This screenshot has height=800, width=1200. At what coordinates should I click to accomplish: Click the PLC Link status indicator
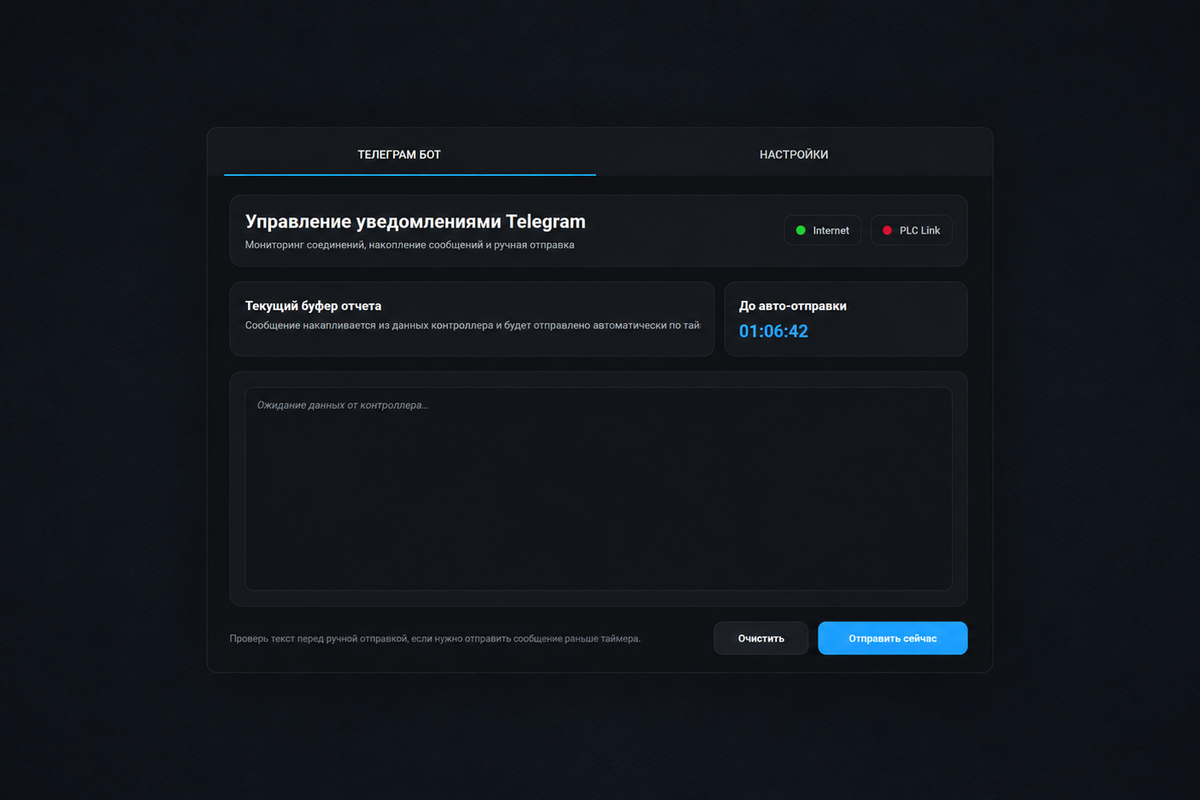pyautogui.click(x=911, y=230)
